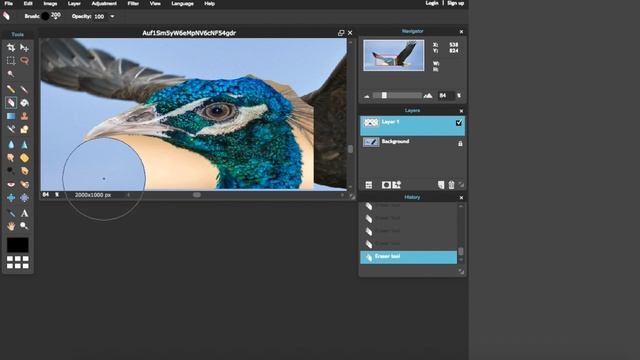
Task: Open the Edit menu
Action: (28, 3)
